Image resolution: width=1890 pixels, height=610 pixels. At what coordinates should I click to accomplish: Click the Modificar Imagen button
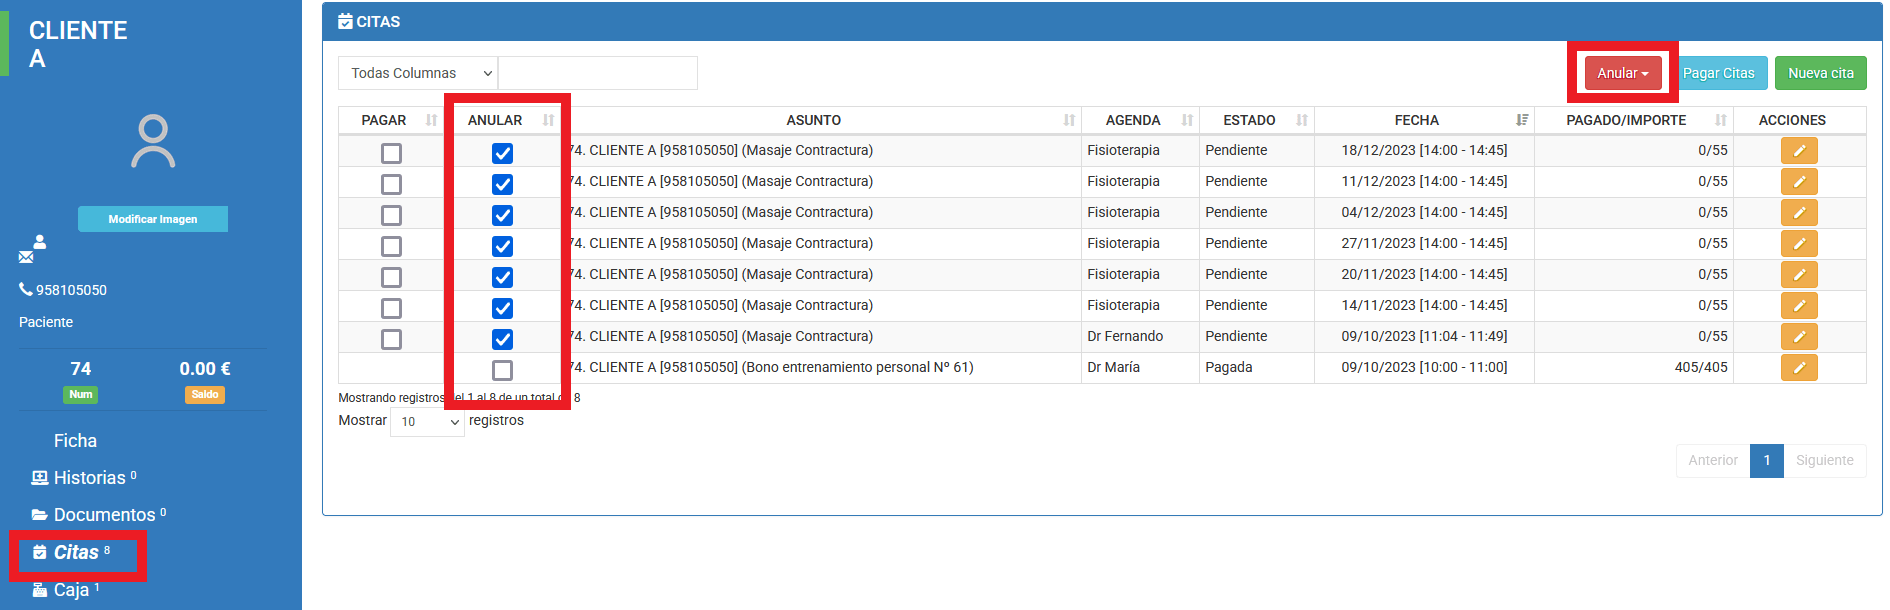pyautogui.click(x=153, y=219)
